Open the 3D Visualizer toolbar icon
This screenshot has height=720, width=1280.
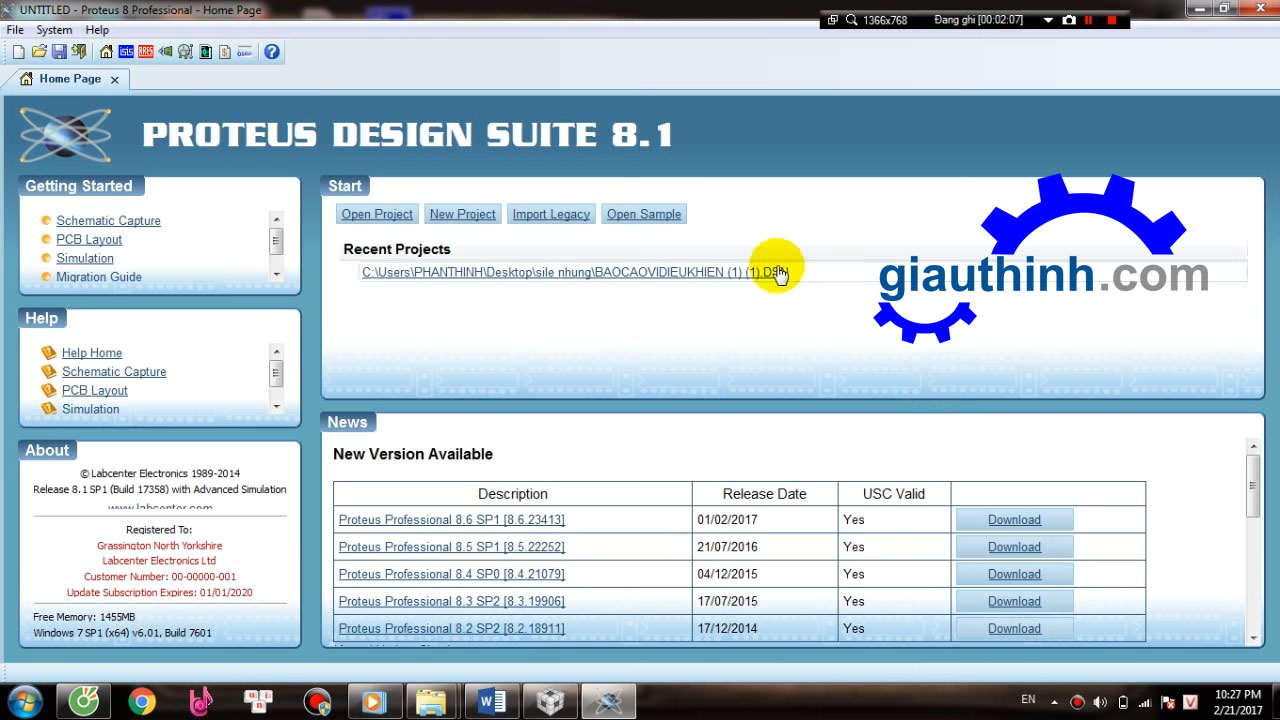pos(165,52)
